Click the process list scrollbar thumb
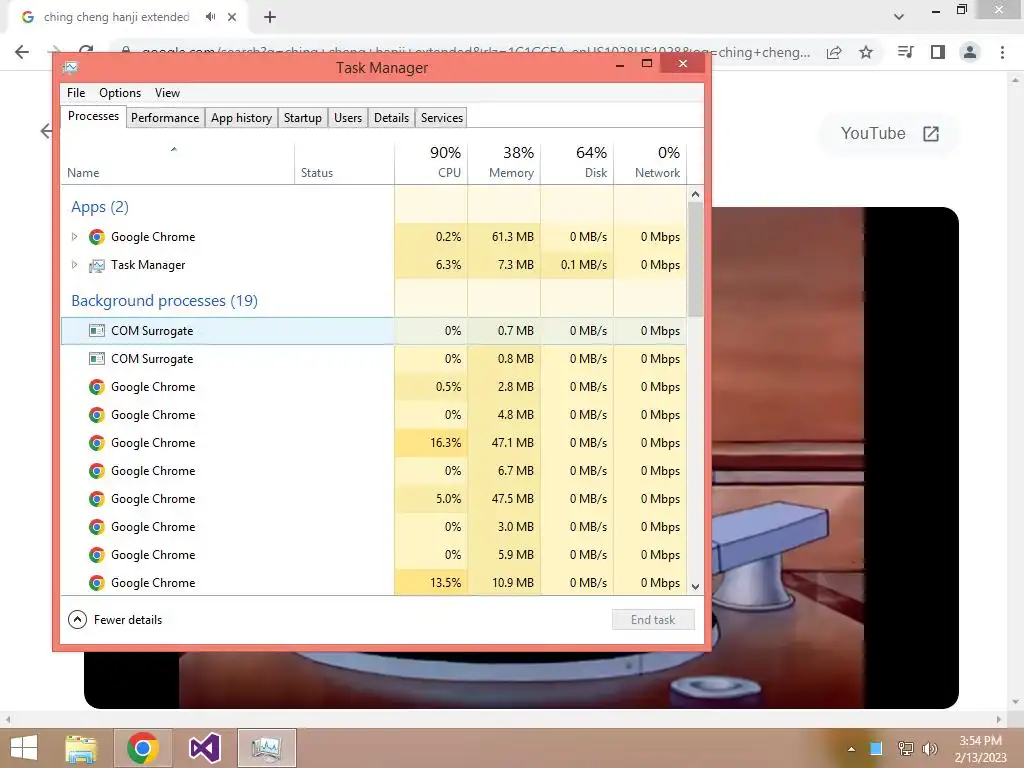Viewport: 1024px width, 768px height. pos(696,259)
